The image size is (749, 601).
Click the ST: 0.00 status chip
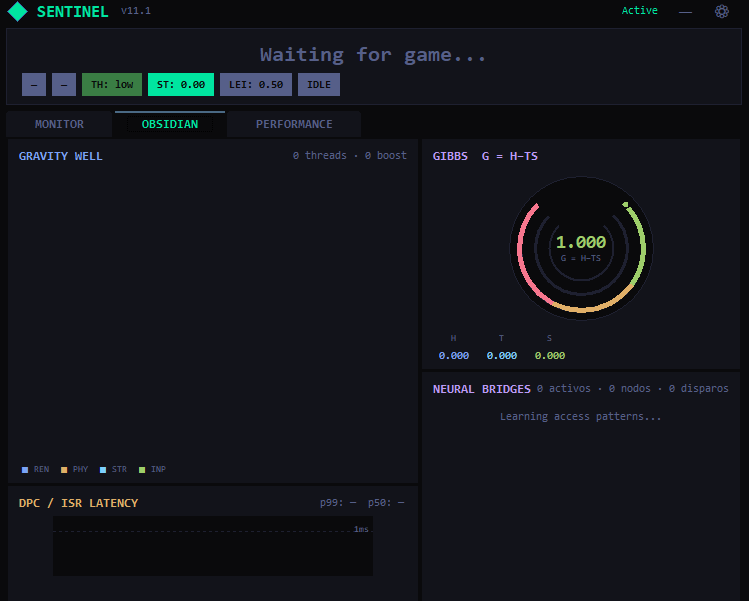click(x=181, y=85)
